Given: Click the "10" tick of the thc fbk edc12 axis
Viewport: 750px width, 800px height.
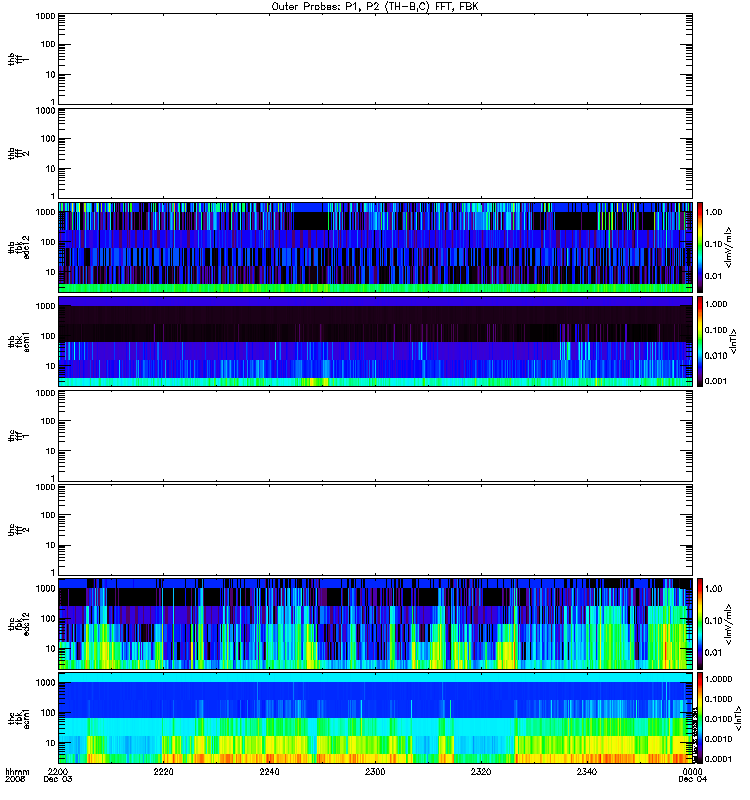Looking at the screenshot, I should [x=51, y=648].
